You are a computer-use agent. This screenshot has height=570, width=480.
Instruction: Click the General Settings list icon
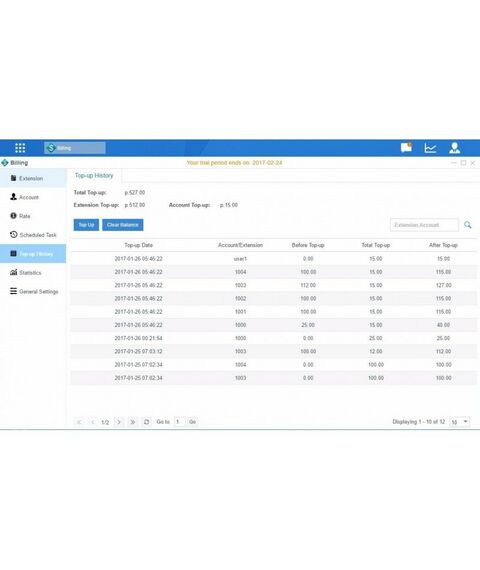[13, 291]
